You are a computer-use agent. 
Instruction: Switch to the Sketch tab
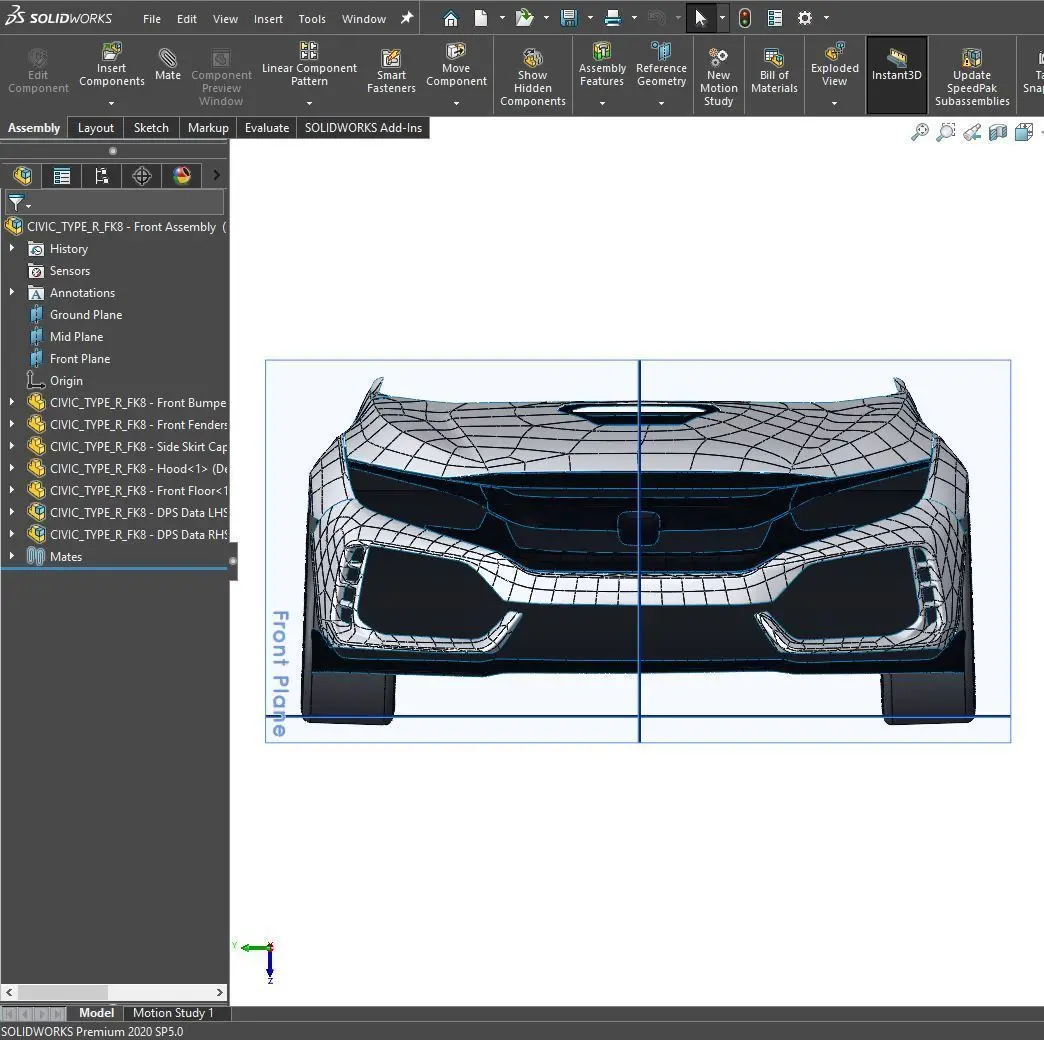151,128
